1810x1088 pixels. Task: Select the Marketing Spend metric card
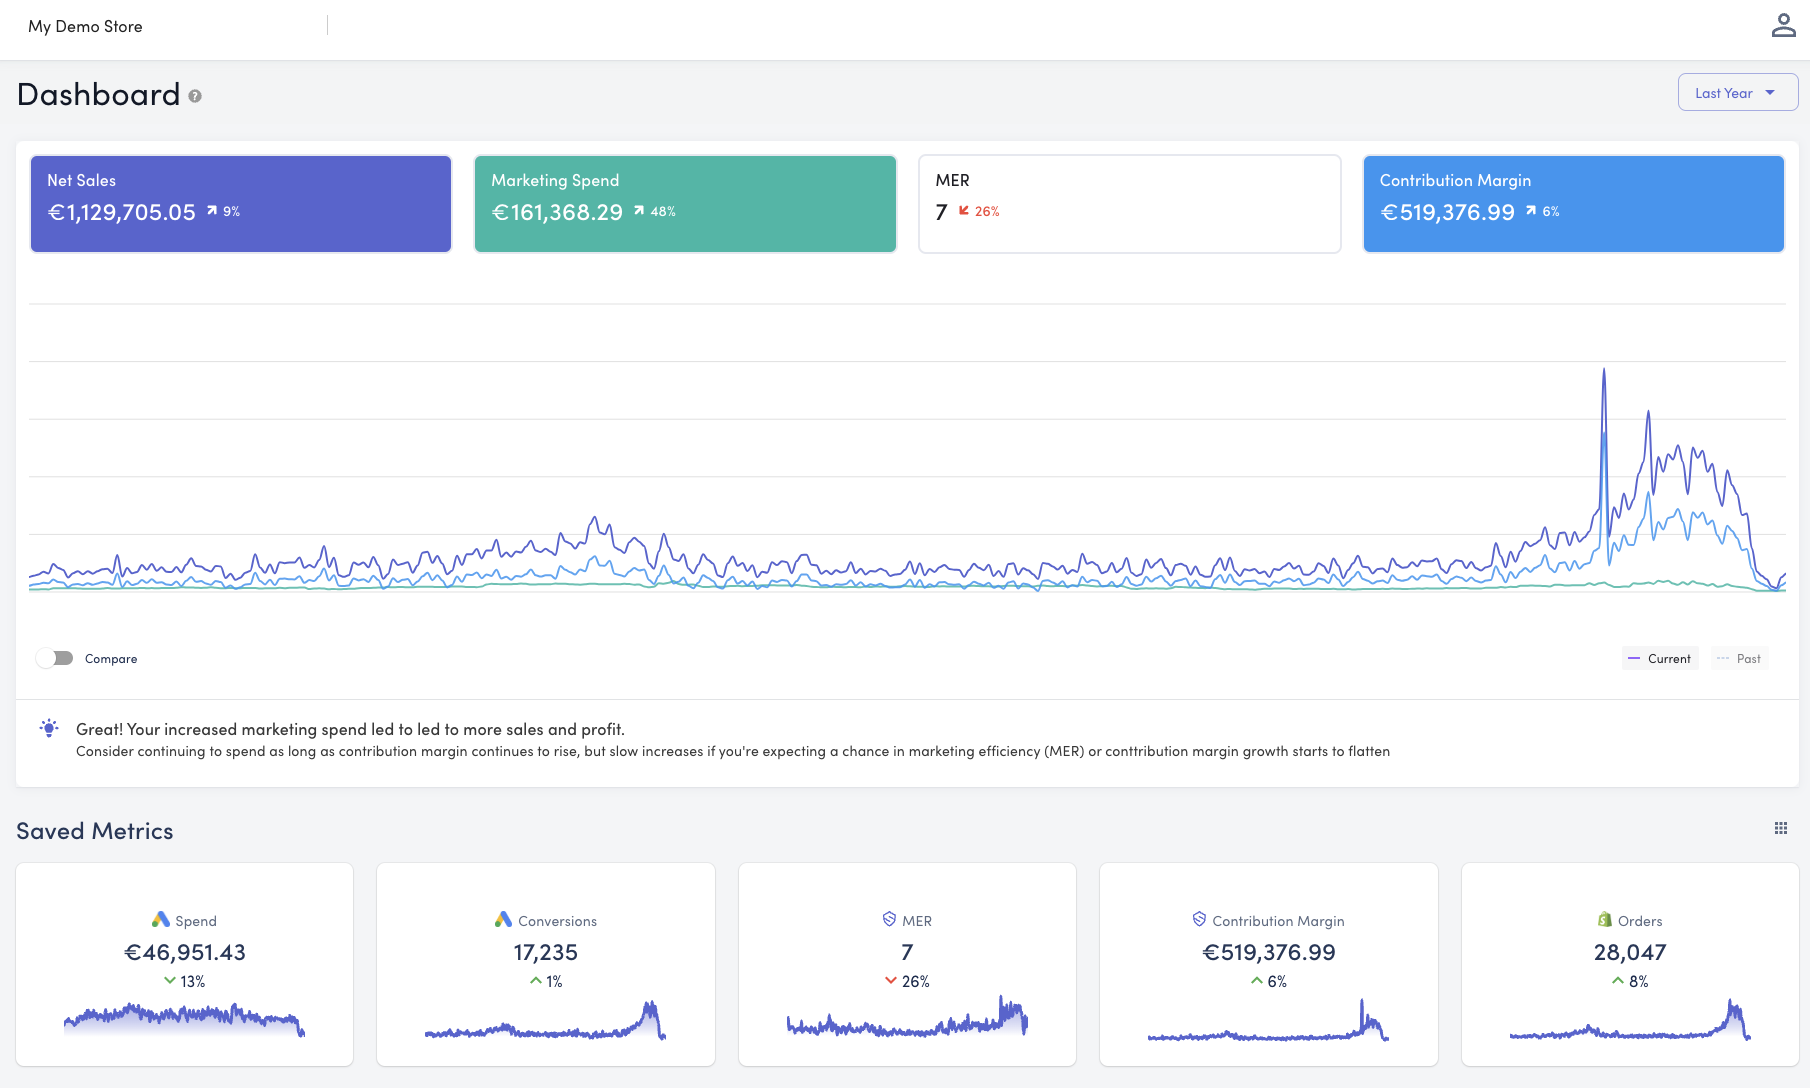[x=685, y=204]
